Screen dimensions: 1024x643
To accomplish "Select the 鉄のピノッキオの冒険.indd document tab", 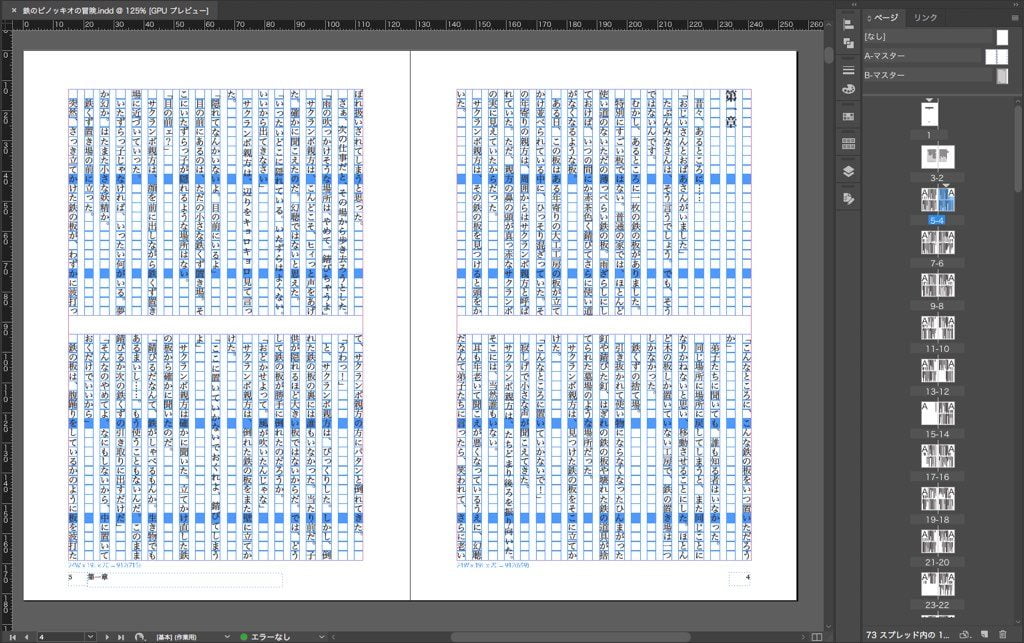I will (x=116, y=10).
